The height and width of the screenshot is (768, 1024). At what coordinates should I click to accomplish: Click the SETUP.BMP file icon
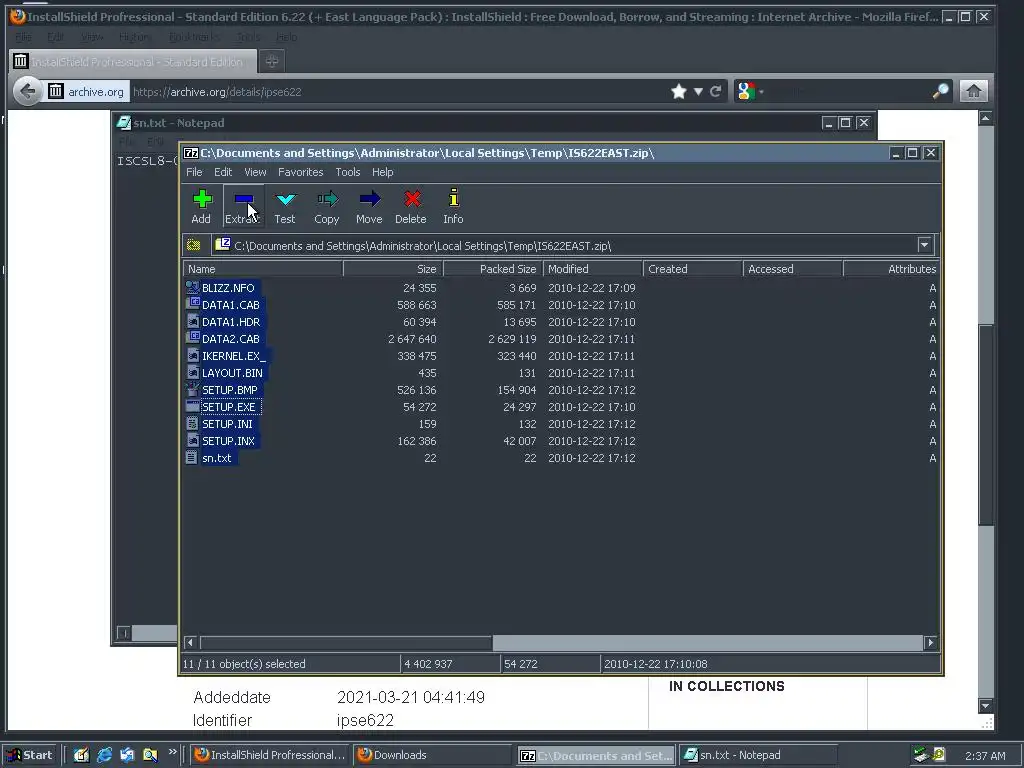pos(192,389)
